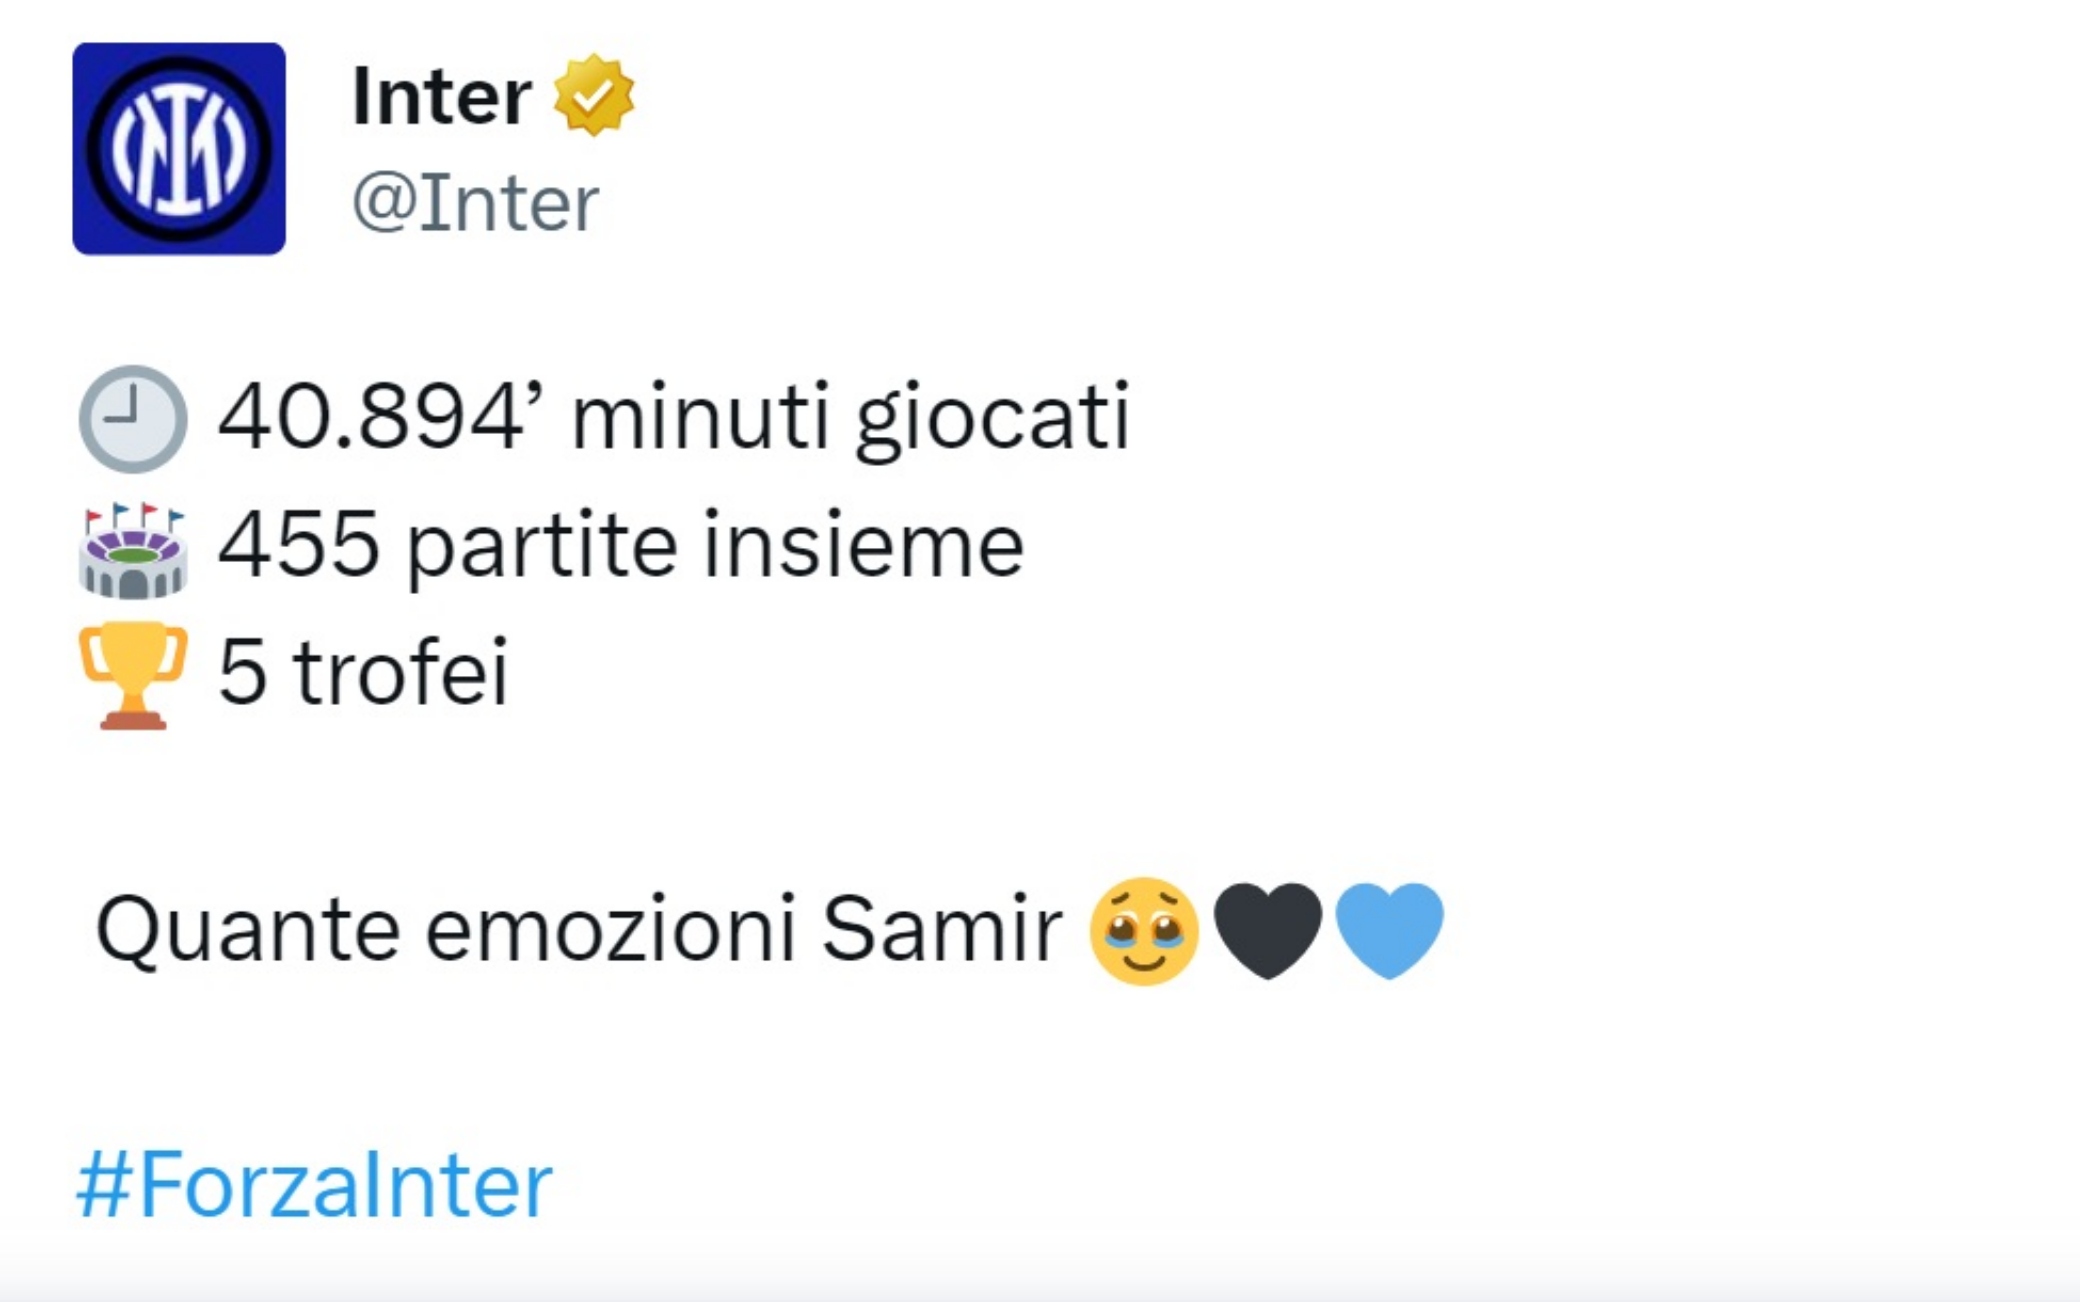
Task: Click the text 'Quante emozioni Samir'
Action: click(578, 930)
